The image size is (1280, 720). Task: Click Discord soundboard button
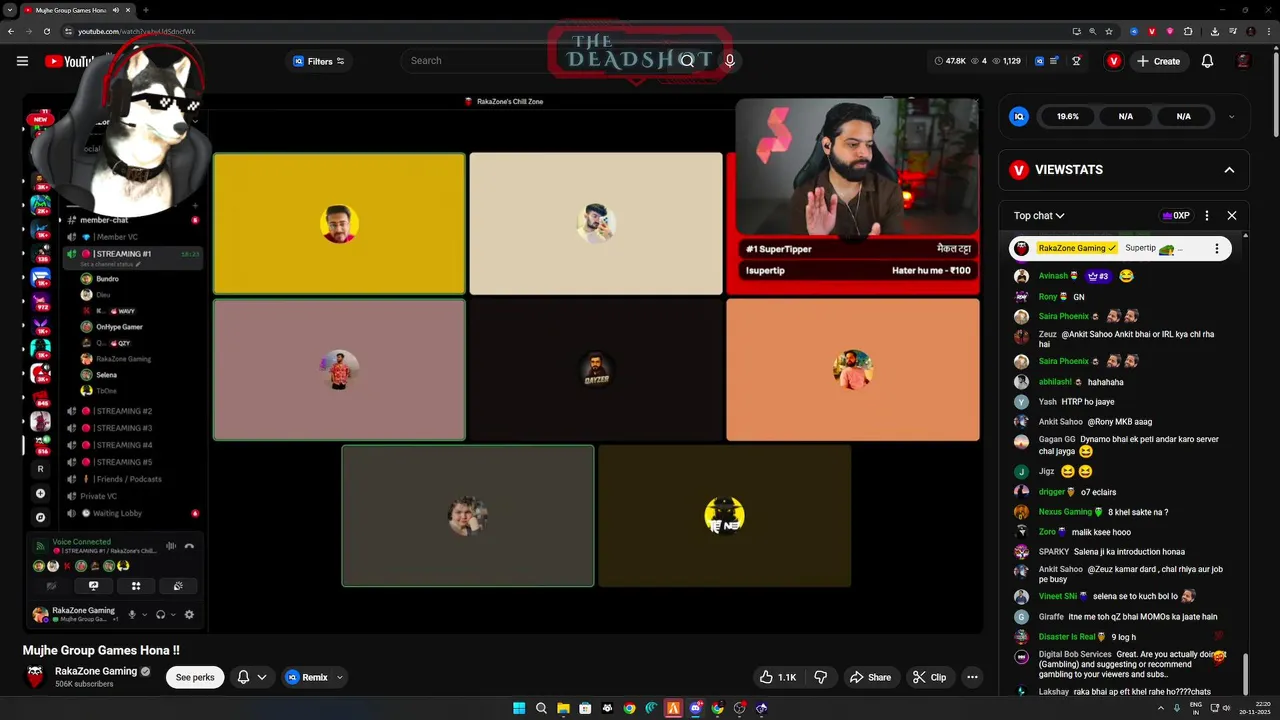pyautogui.click(x=178, y=586)
